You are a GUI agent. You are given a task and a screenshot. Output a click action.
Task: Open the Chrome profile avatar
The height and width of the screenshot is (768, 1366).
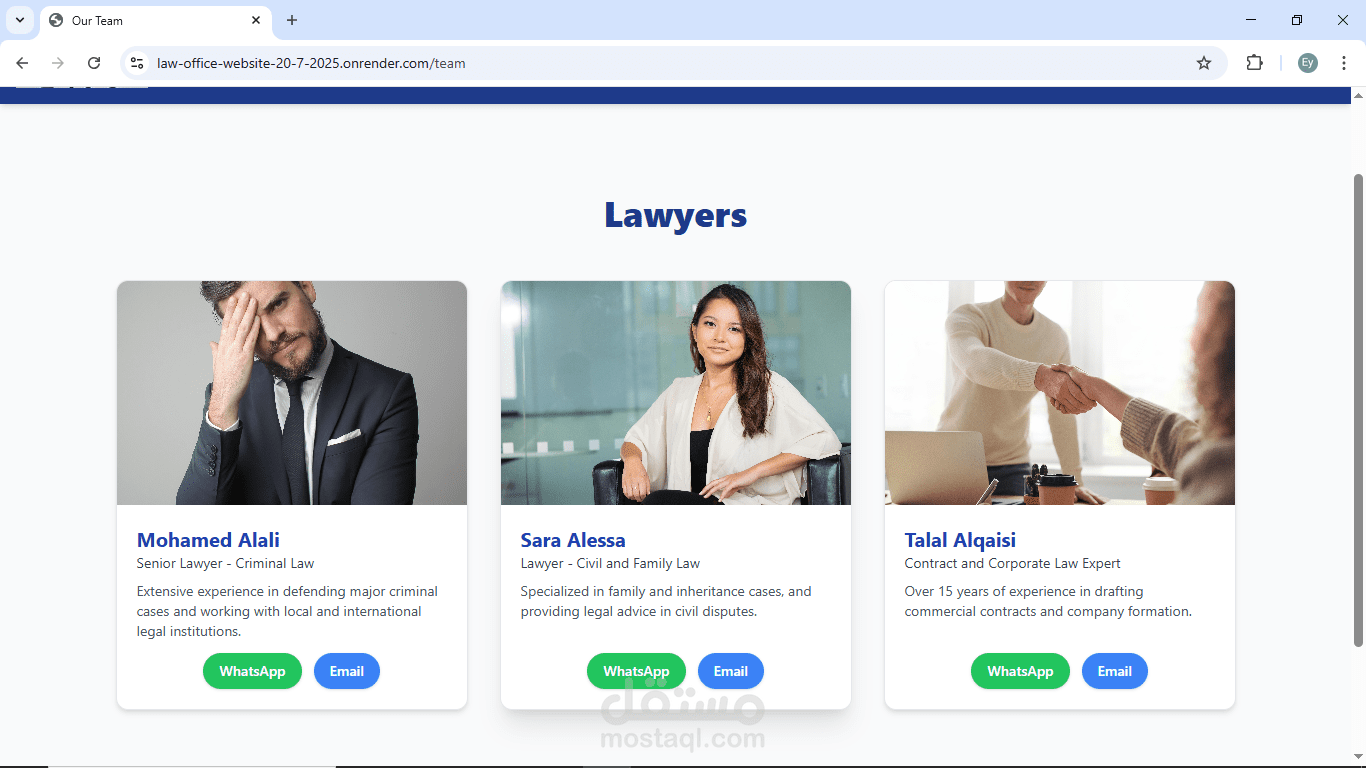[1308, 63]
